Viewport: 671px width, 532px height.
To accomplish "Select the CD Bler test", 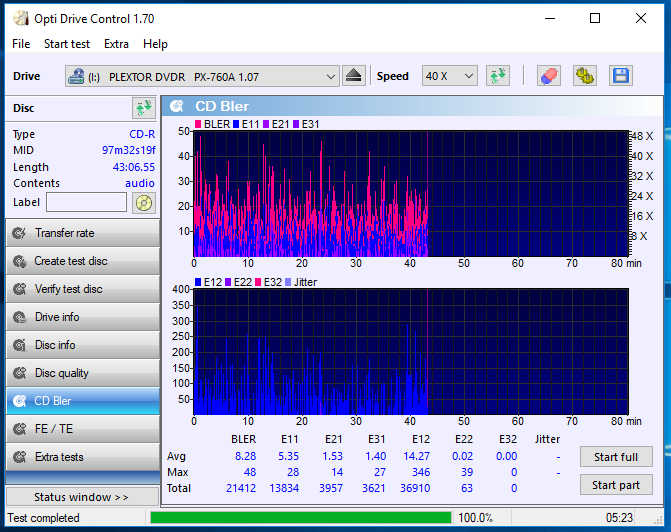I will click(x=83, y=401).
